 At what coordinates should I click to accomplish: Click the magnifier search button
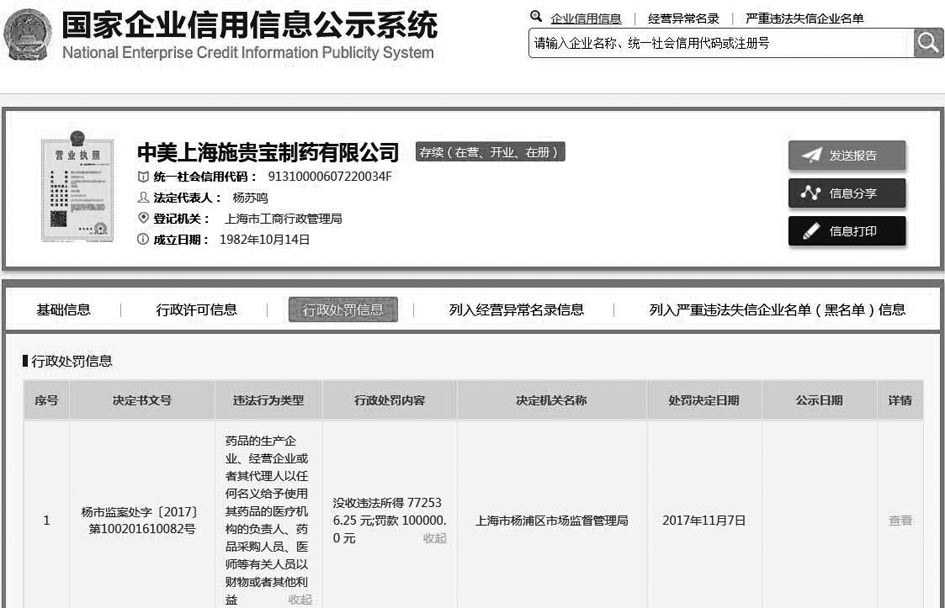tap(928, 43)
